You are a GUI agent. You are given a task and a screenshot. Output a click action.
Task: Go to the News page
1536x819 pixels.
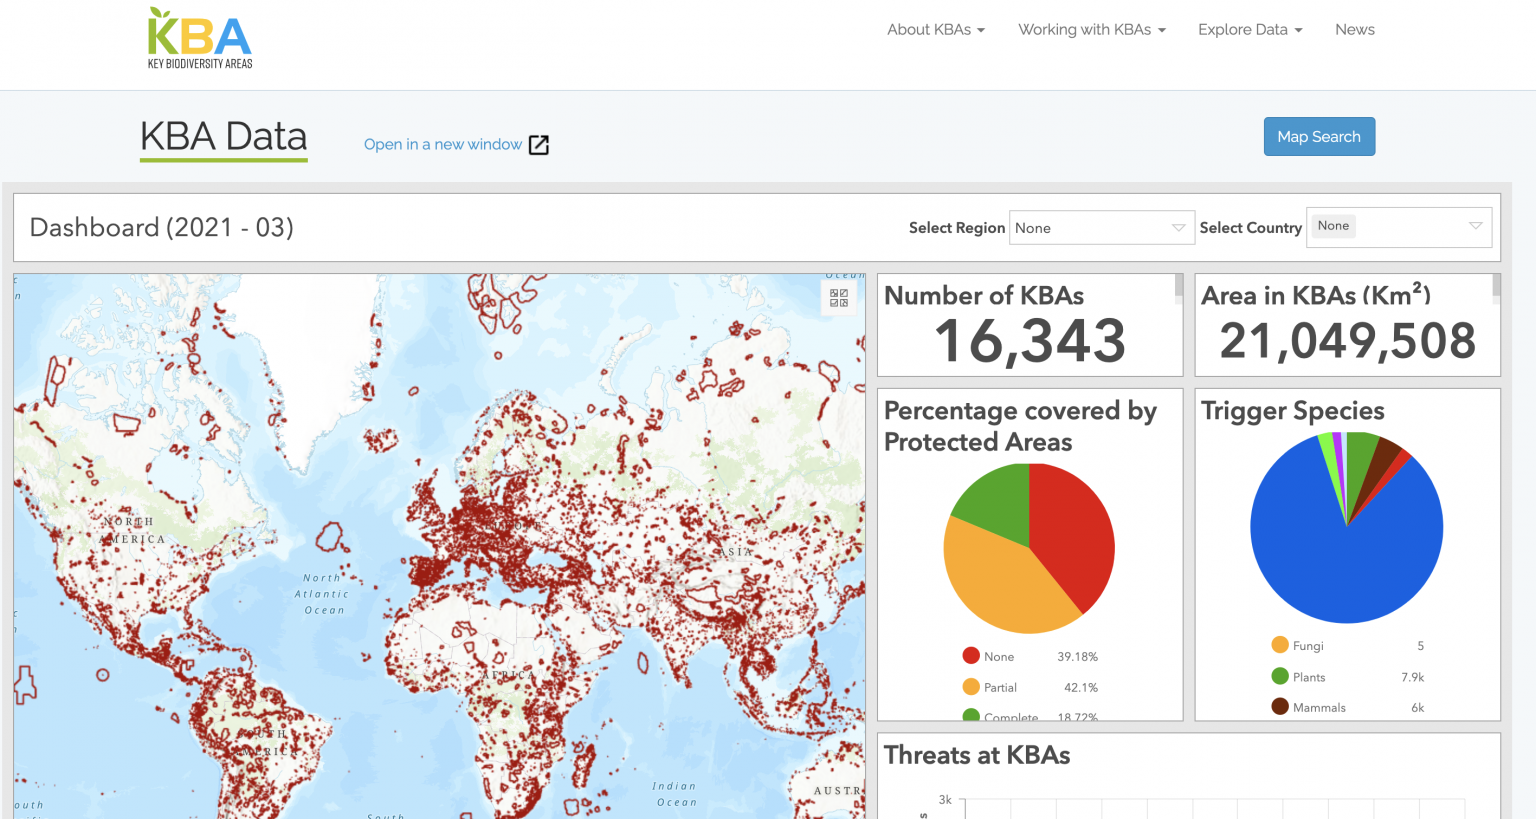pyautogui.click(x=1355, y=30)
